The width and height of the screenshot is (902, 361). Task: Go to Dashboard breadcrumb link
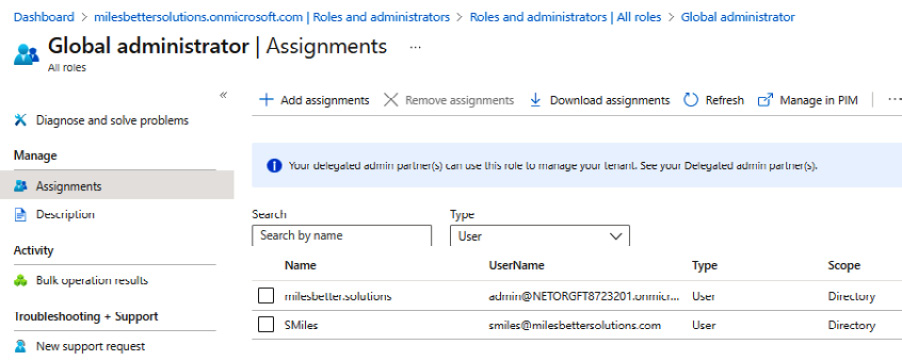pyautogui.click(x=44, y=17)
